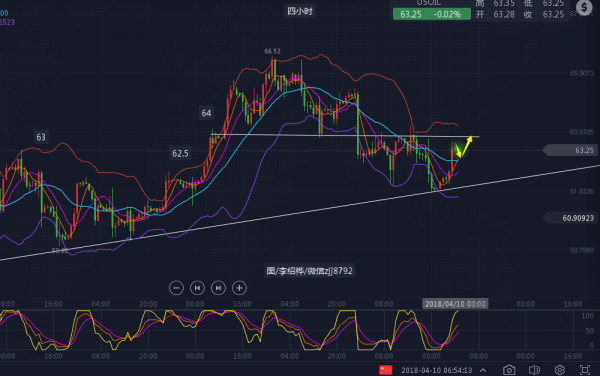Click the indicator scale value 50
This screenshot has width=600, height=376.
point(589,331)
